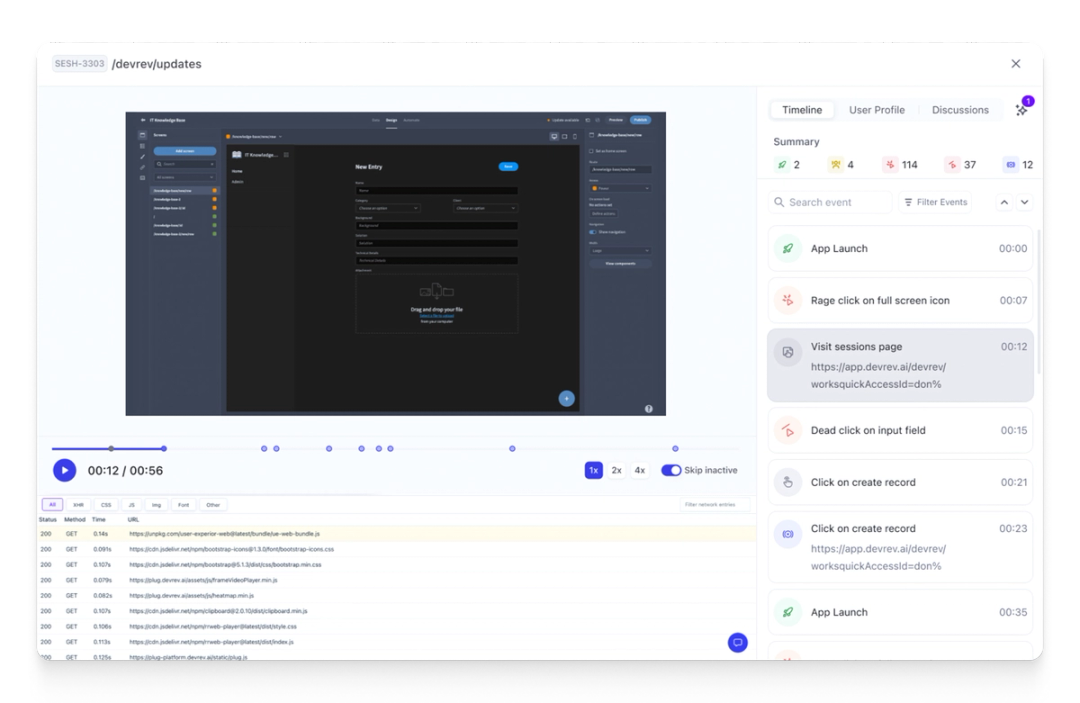The image size is (1080, 703).
Task: Filter network entries by XHR
Action: click(x=78, y=505)
